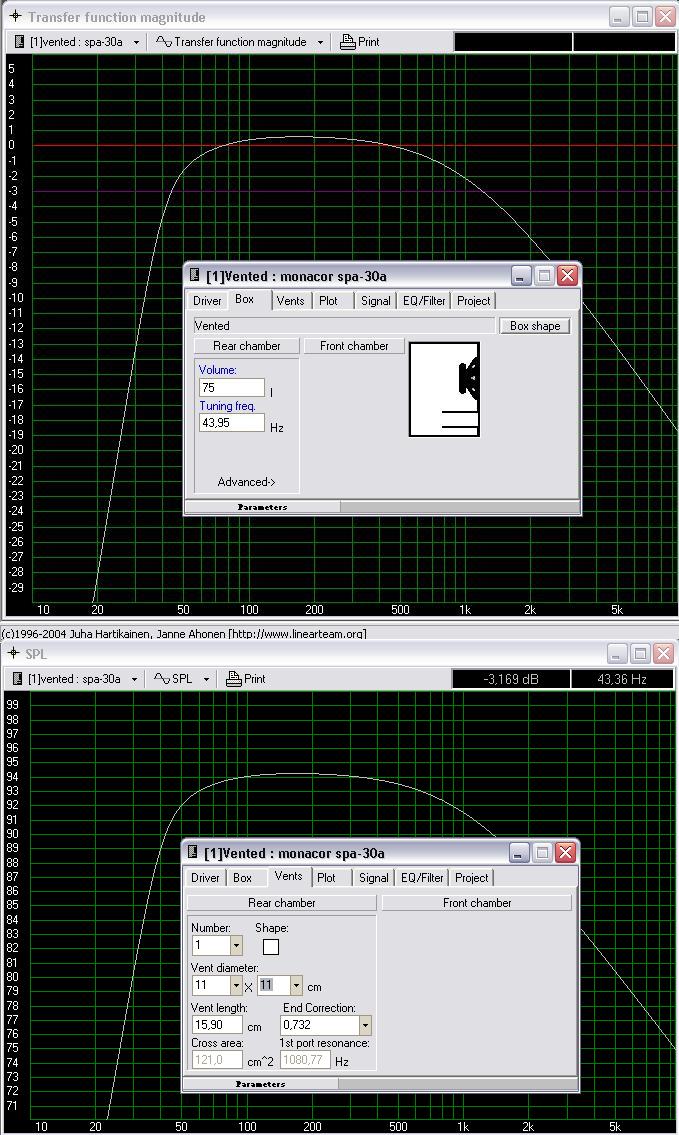Click Front chamber button in Vents tab
Image resolution: width=679 pixels, height=1135 pixels.
477,903
